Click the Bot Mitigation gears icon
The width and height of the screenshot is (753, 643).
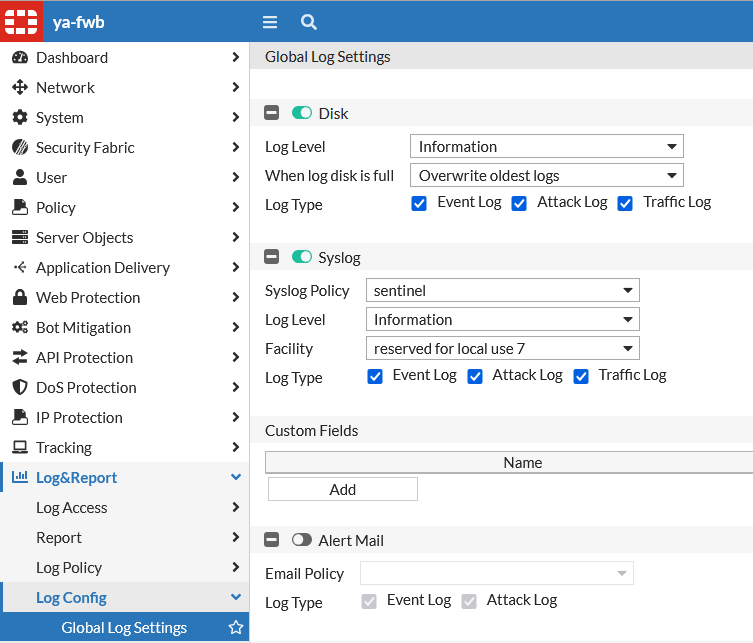tap(19, 328)
